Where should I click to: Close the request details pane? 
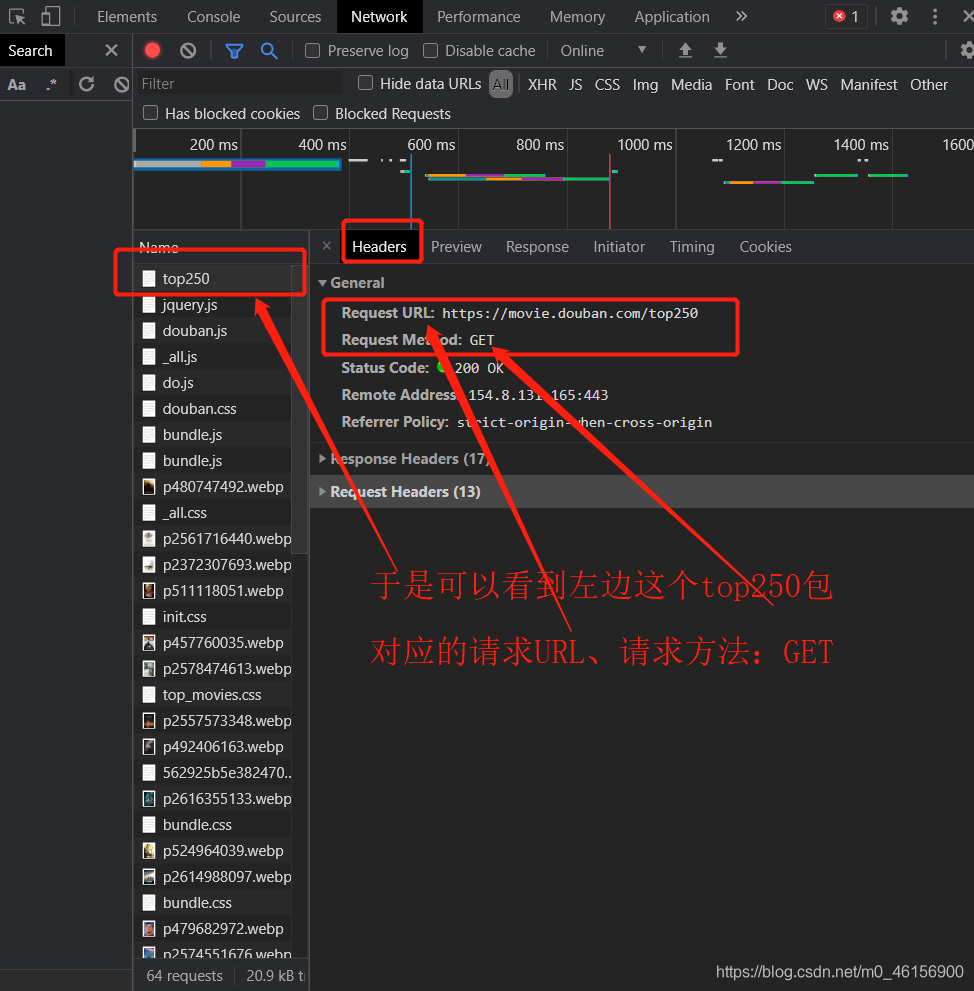326,246
